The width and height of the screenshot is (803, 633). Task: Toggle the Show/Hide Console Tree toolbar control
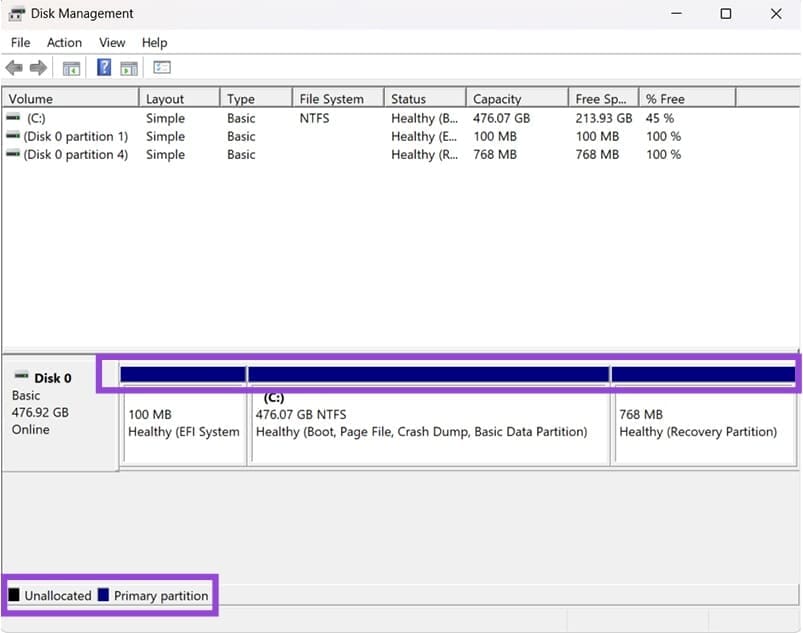click(x=71, y=68)
